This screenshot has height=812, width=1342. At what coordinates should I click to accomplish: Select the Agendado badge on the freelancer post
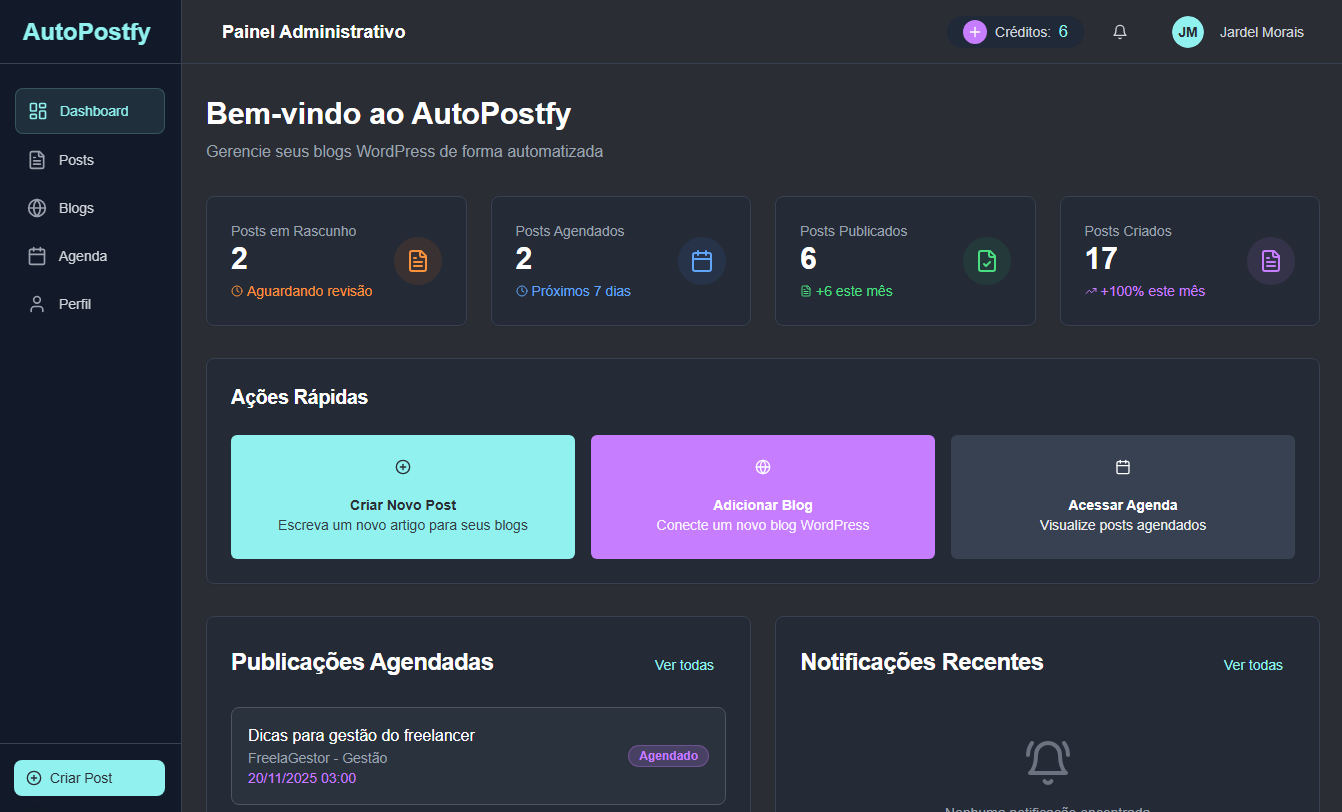click(x=668, y=756)
